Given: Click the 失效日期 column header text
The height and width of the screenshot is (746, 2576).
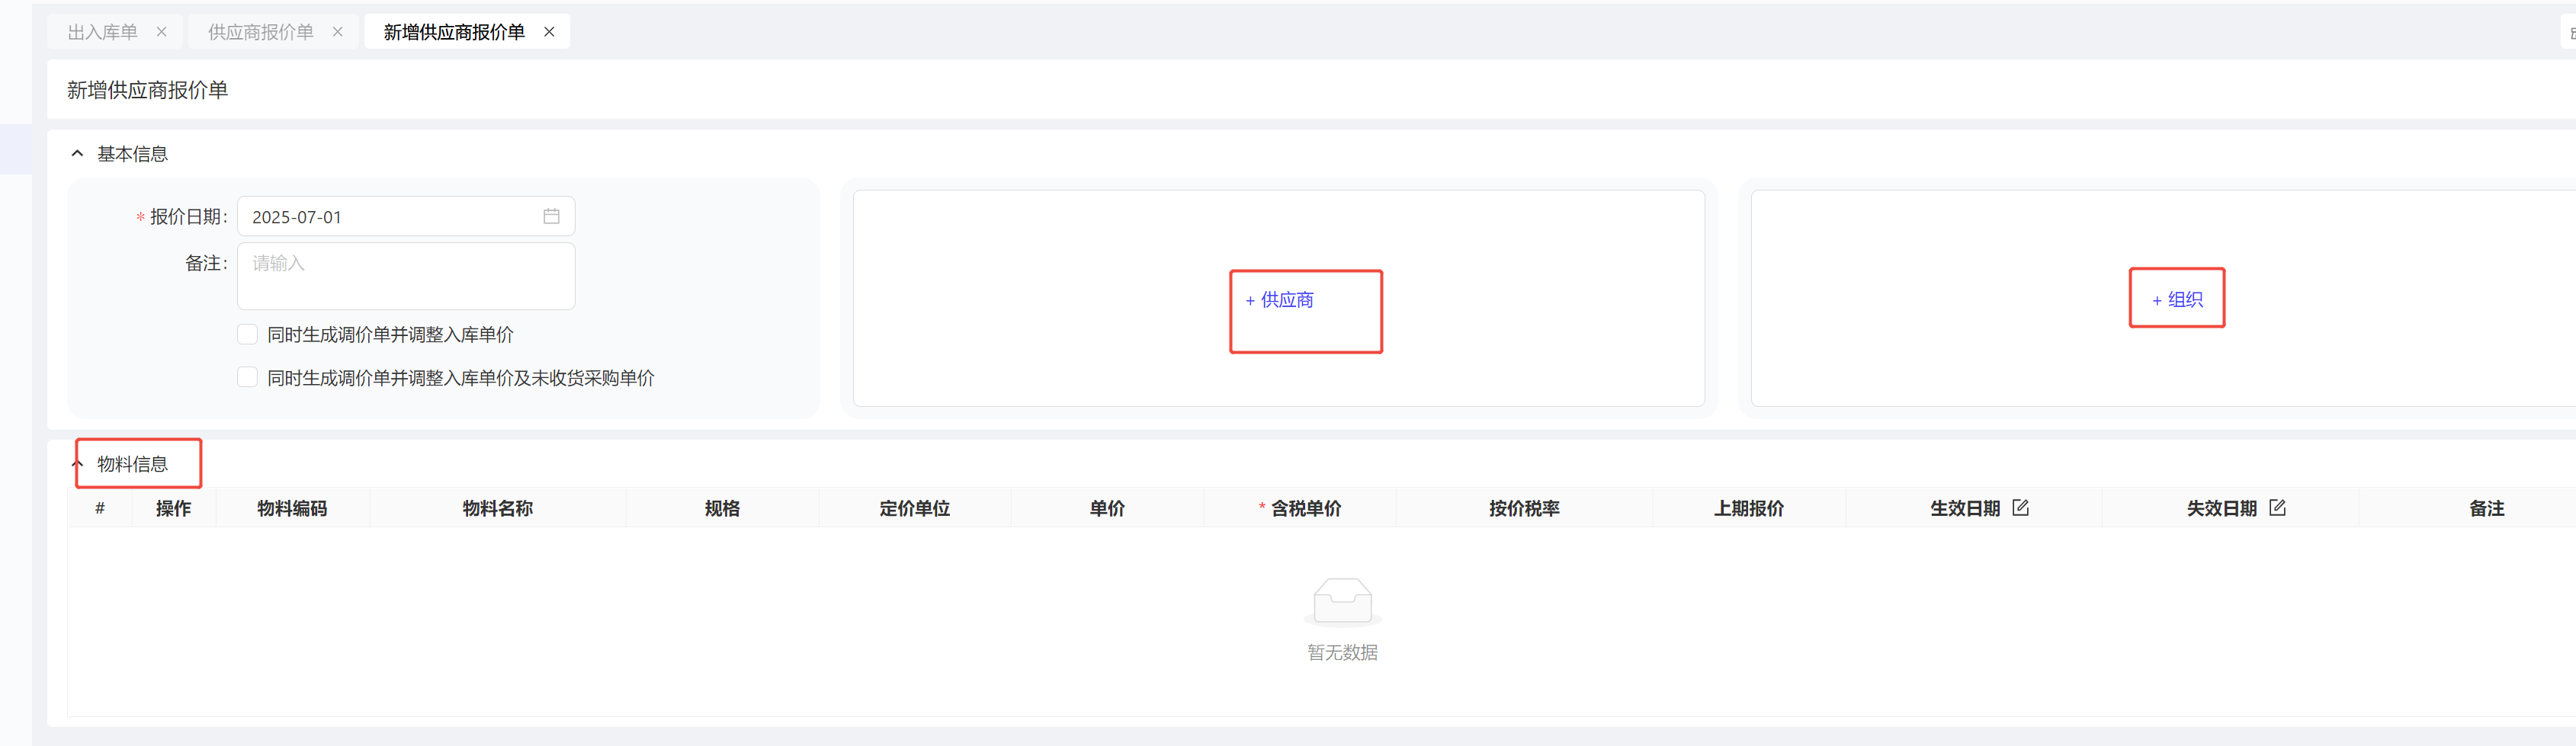Looking at the screenshot, I should [2222, 508].
